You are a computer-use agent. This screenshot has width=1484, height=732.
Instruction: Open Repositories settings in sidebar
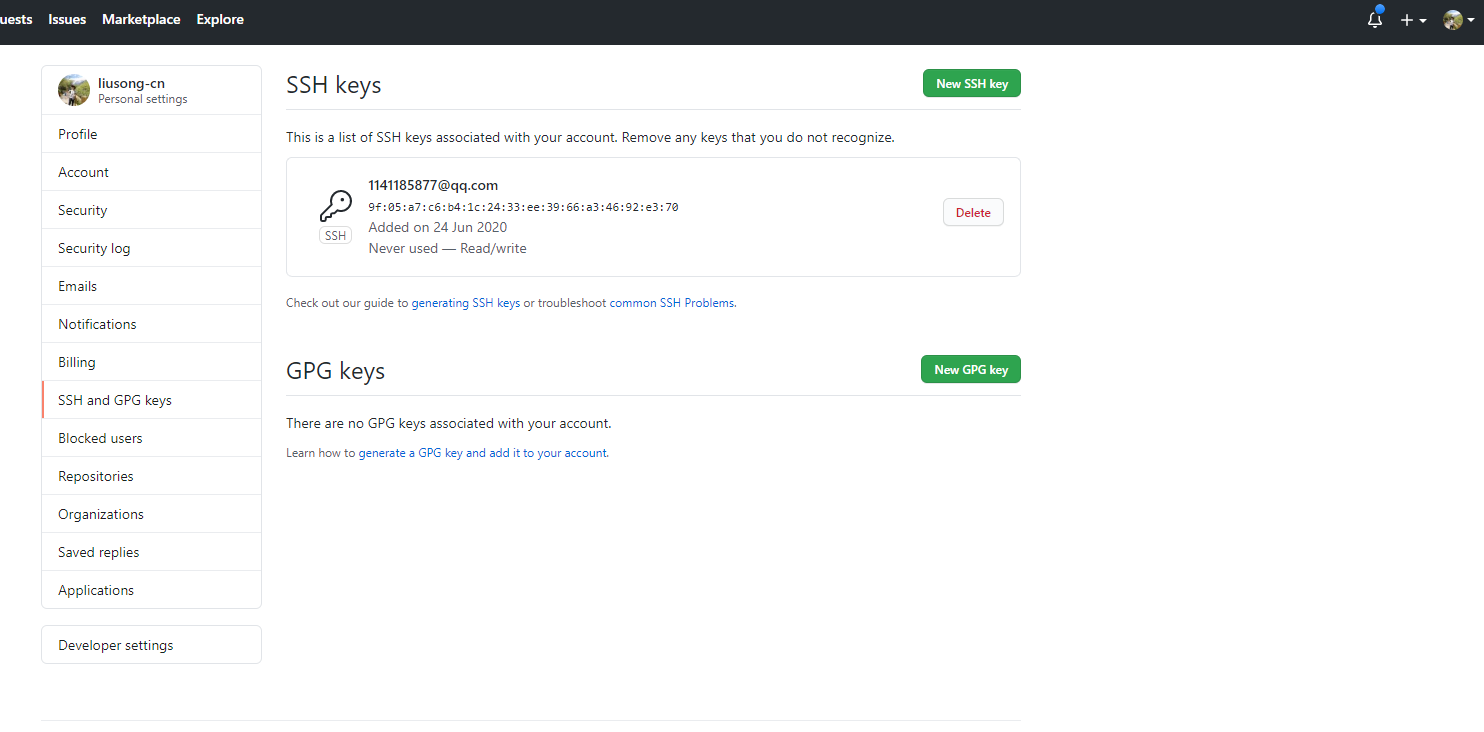(151, 476)
